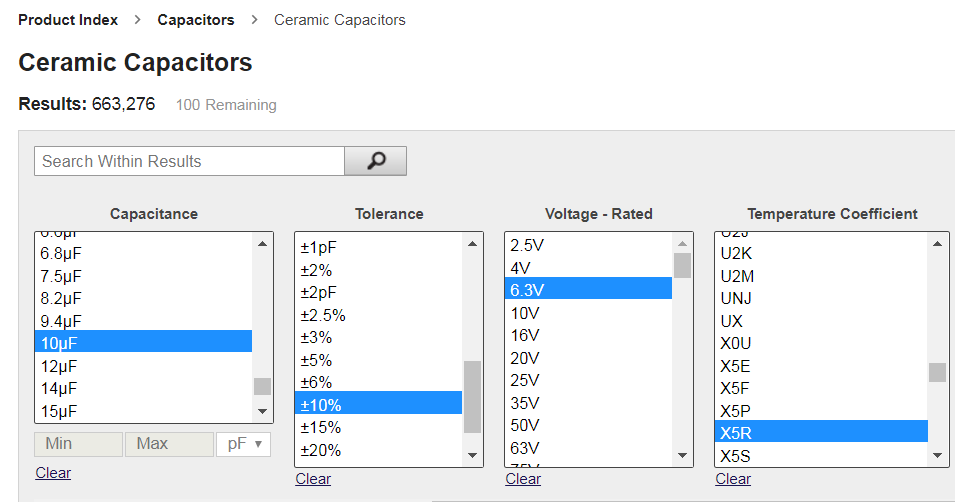Screen dimensions: 955x502
Task: Click the Search Within Results field
Action: 189,161
